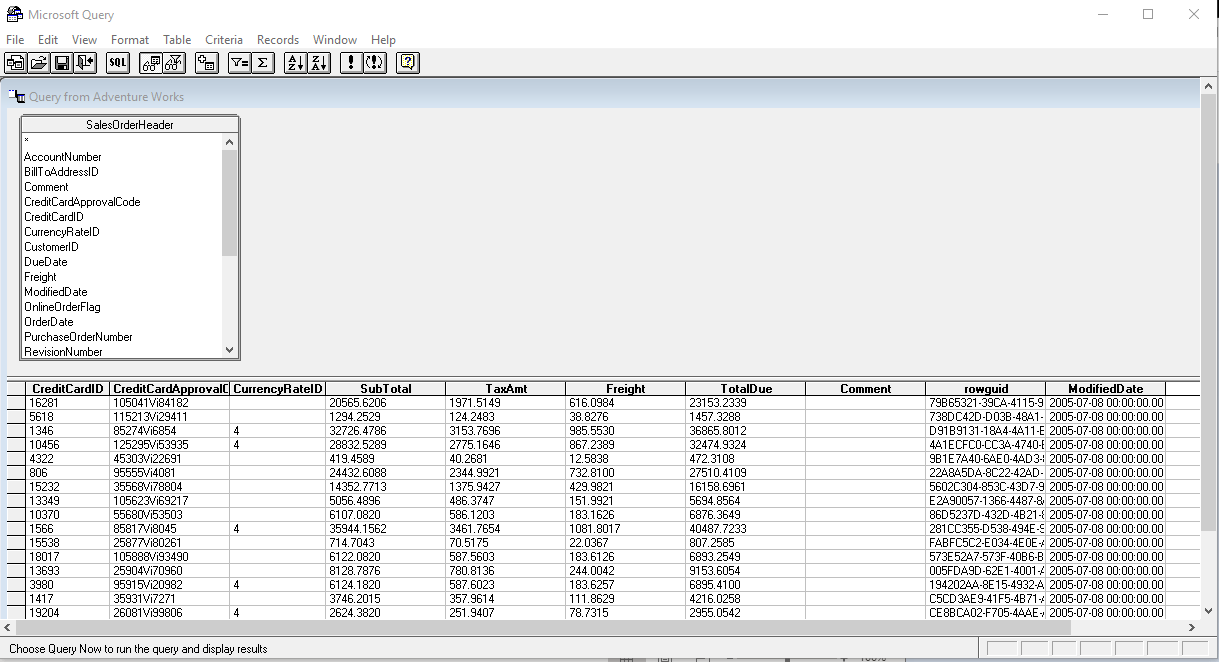Open the Table menu
The height and width of the screenshot is (662, 1219).
click(177, 40)
